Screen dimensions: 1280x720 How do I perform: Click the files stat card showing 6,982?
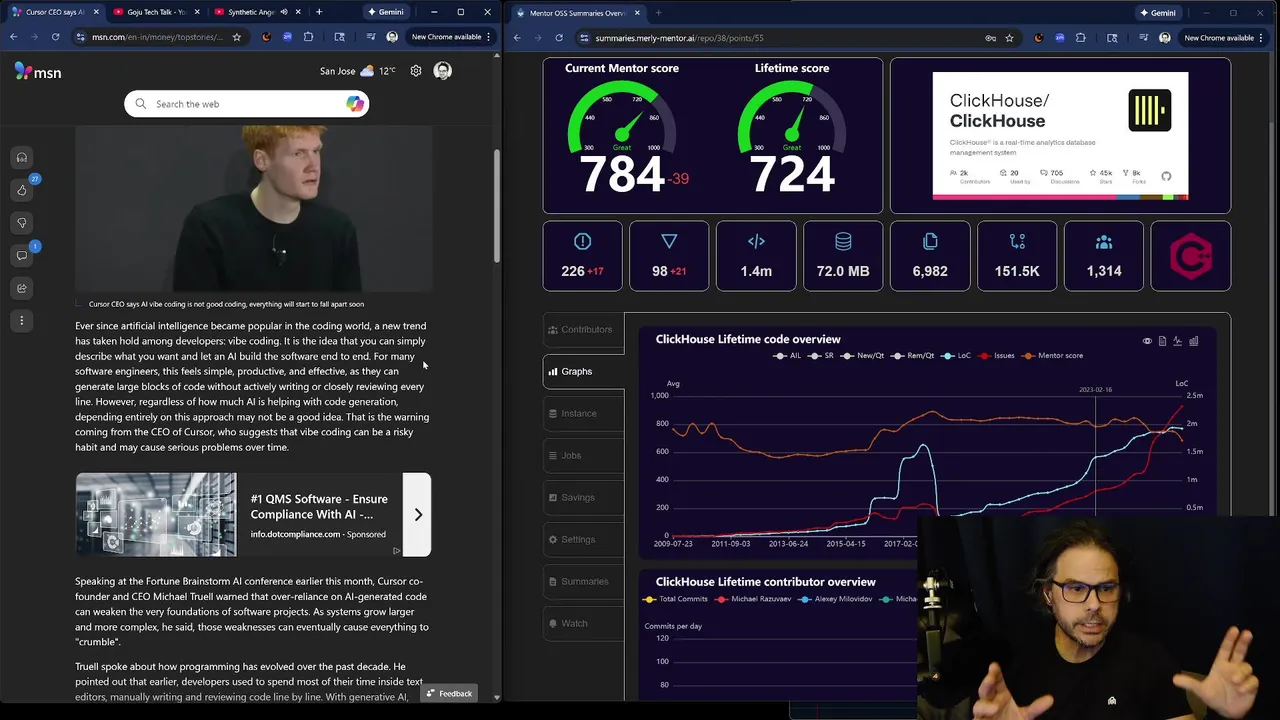click(930, 256)
